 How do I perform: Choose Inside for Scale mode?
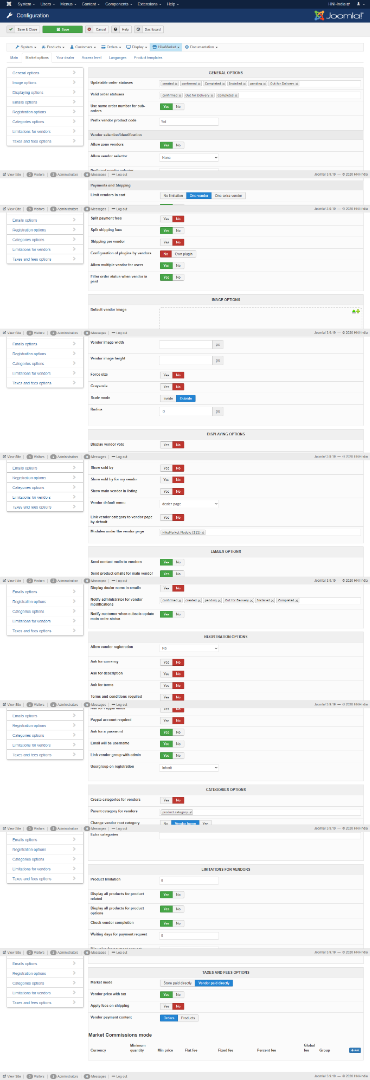(167, 398)
